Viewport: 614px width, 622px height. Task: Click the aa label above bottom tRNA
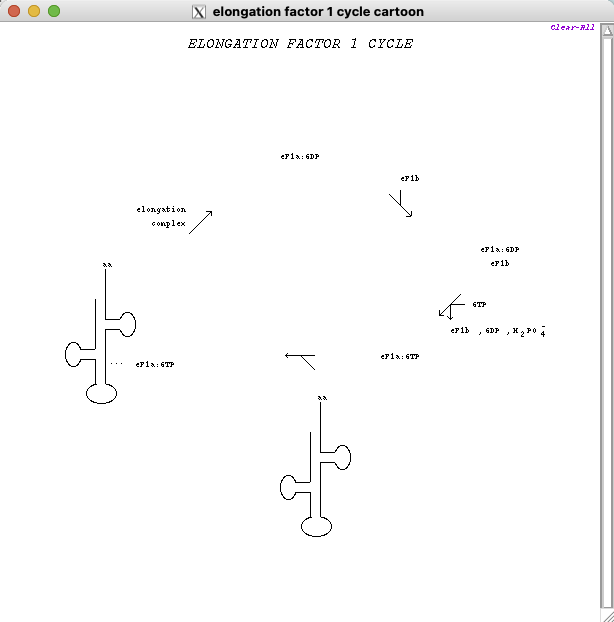click(322, 398)
